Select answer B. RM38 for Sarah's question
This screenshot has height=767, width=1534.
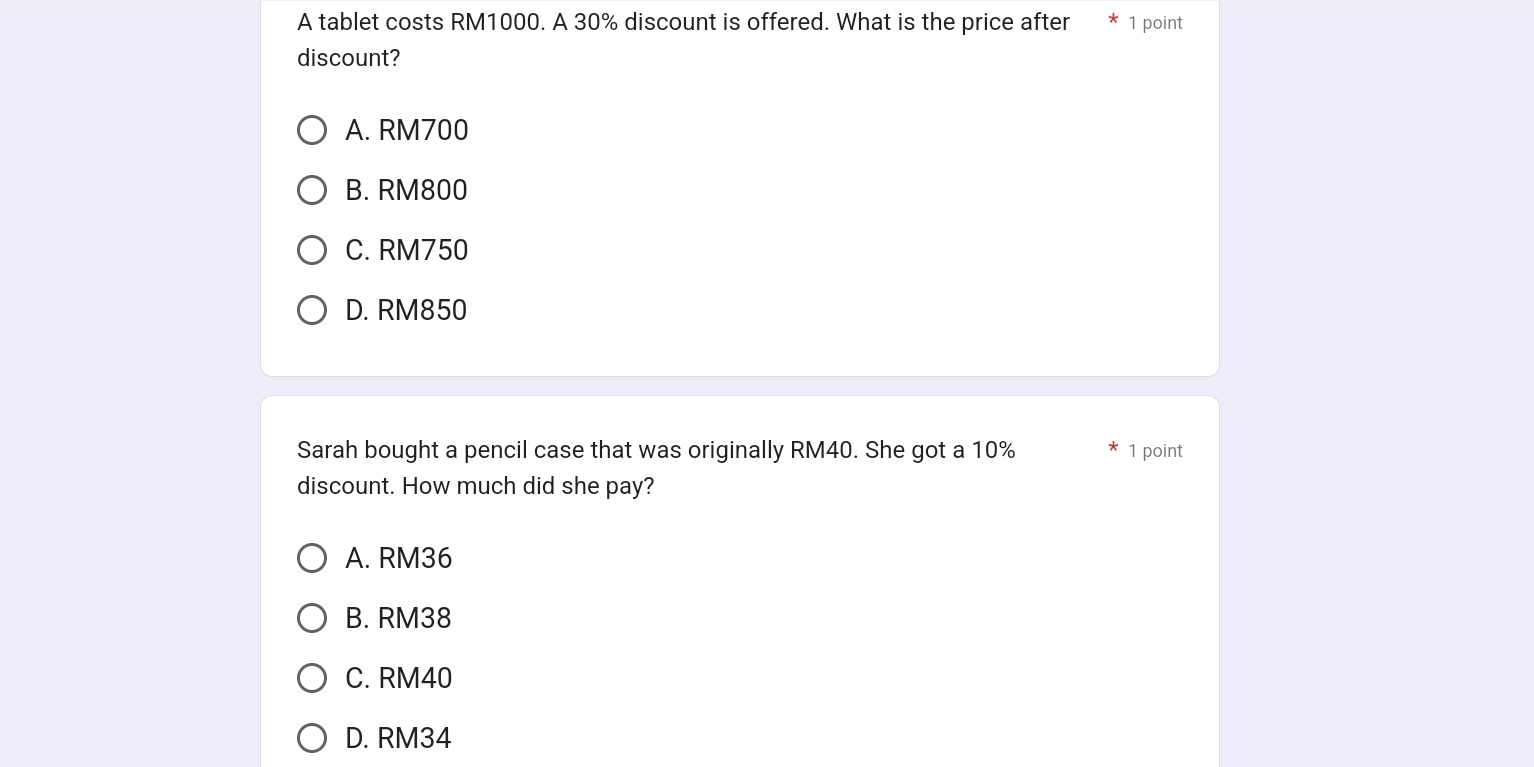pyautogui.click(x=312, y=618)
